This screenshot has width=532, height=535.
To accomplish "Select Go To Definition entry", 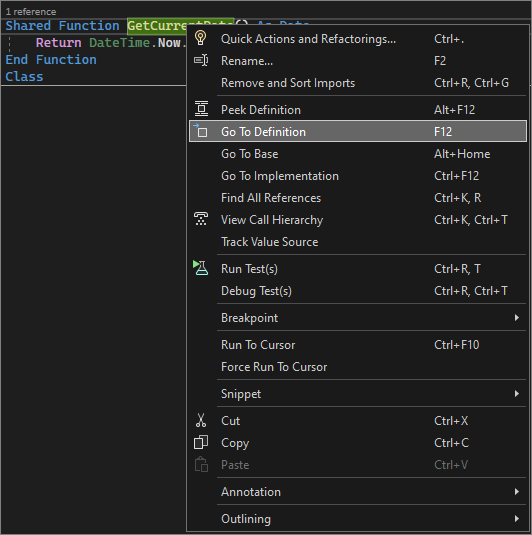I will 357,131.
